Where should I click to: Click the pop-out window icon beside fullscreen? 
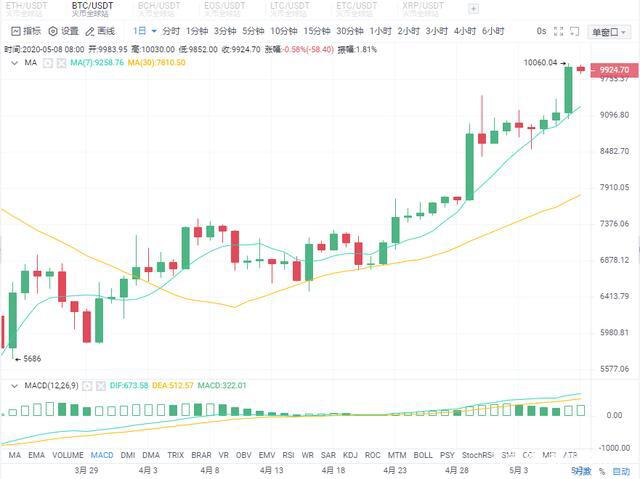coord(574,31)
